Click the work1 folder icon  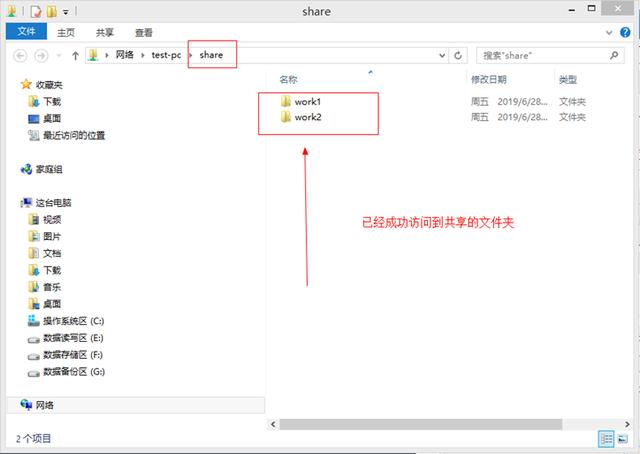point(286,101)
